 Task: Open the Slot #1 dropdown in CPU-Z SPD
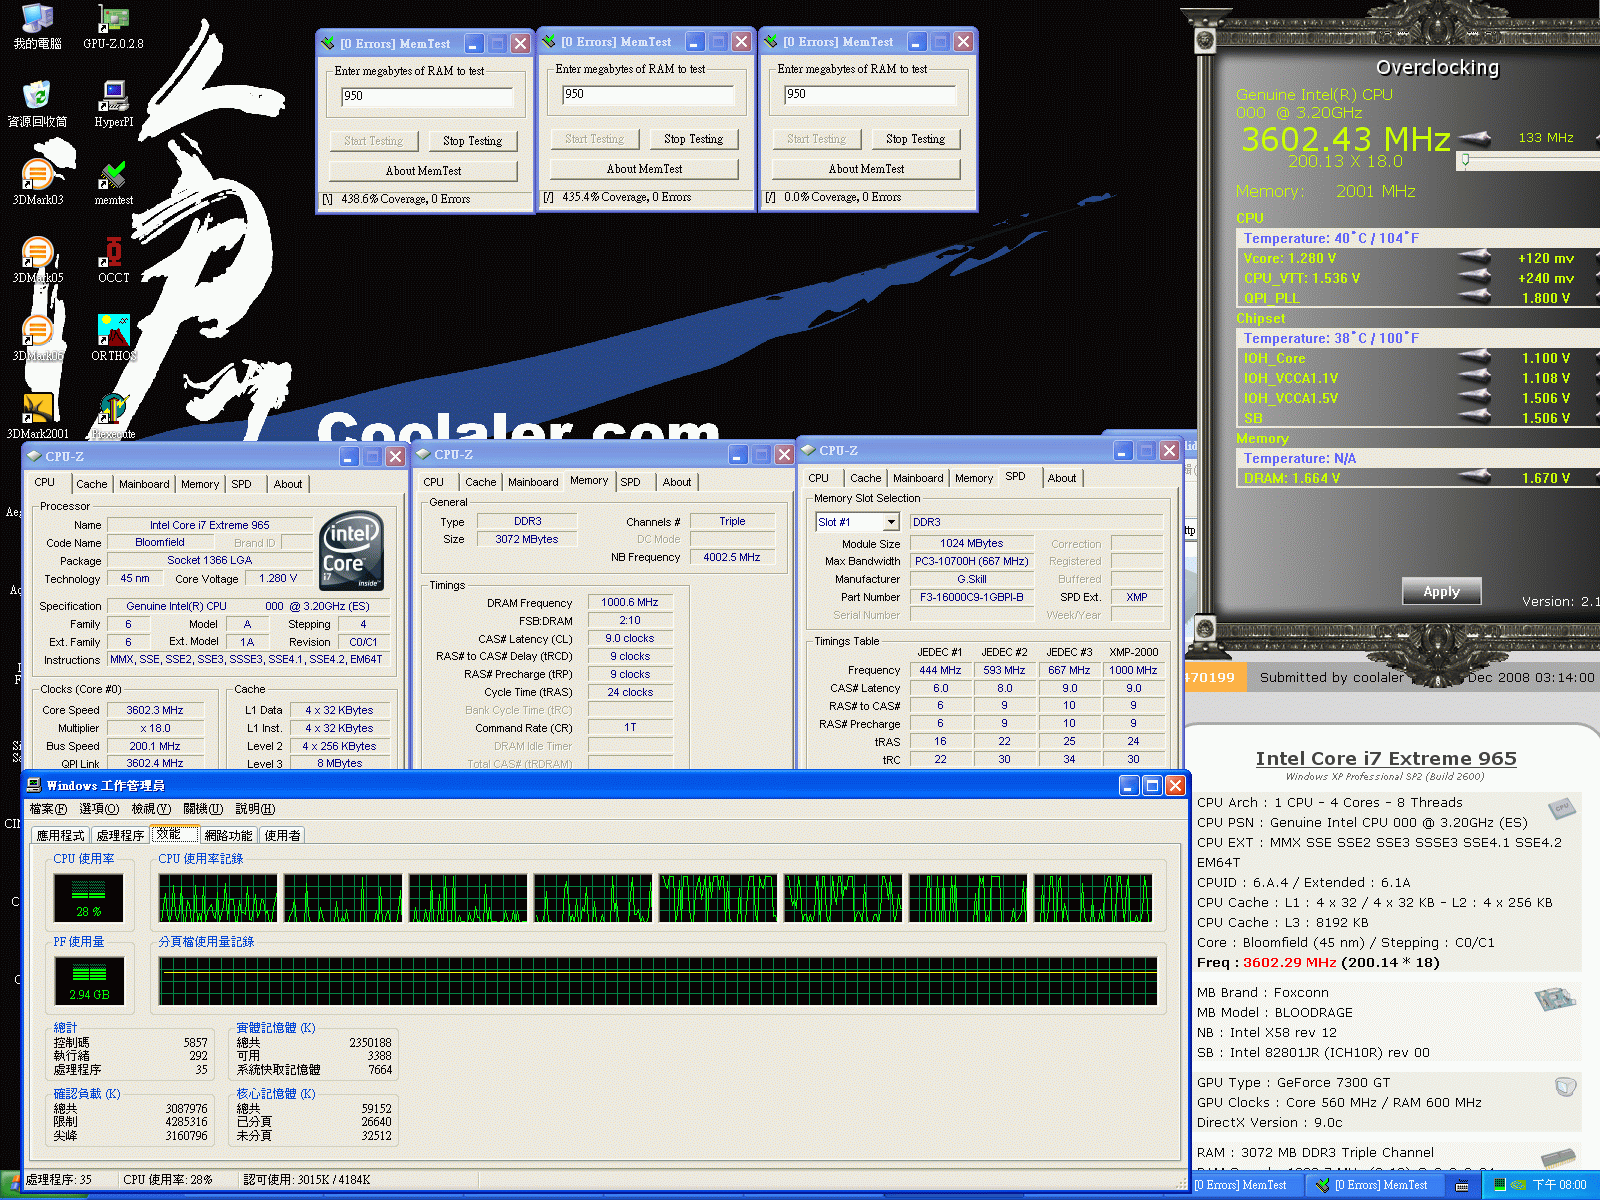pyautogui.click(x=891, y=522)
